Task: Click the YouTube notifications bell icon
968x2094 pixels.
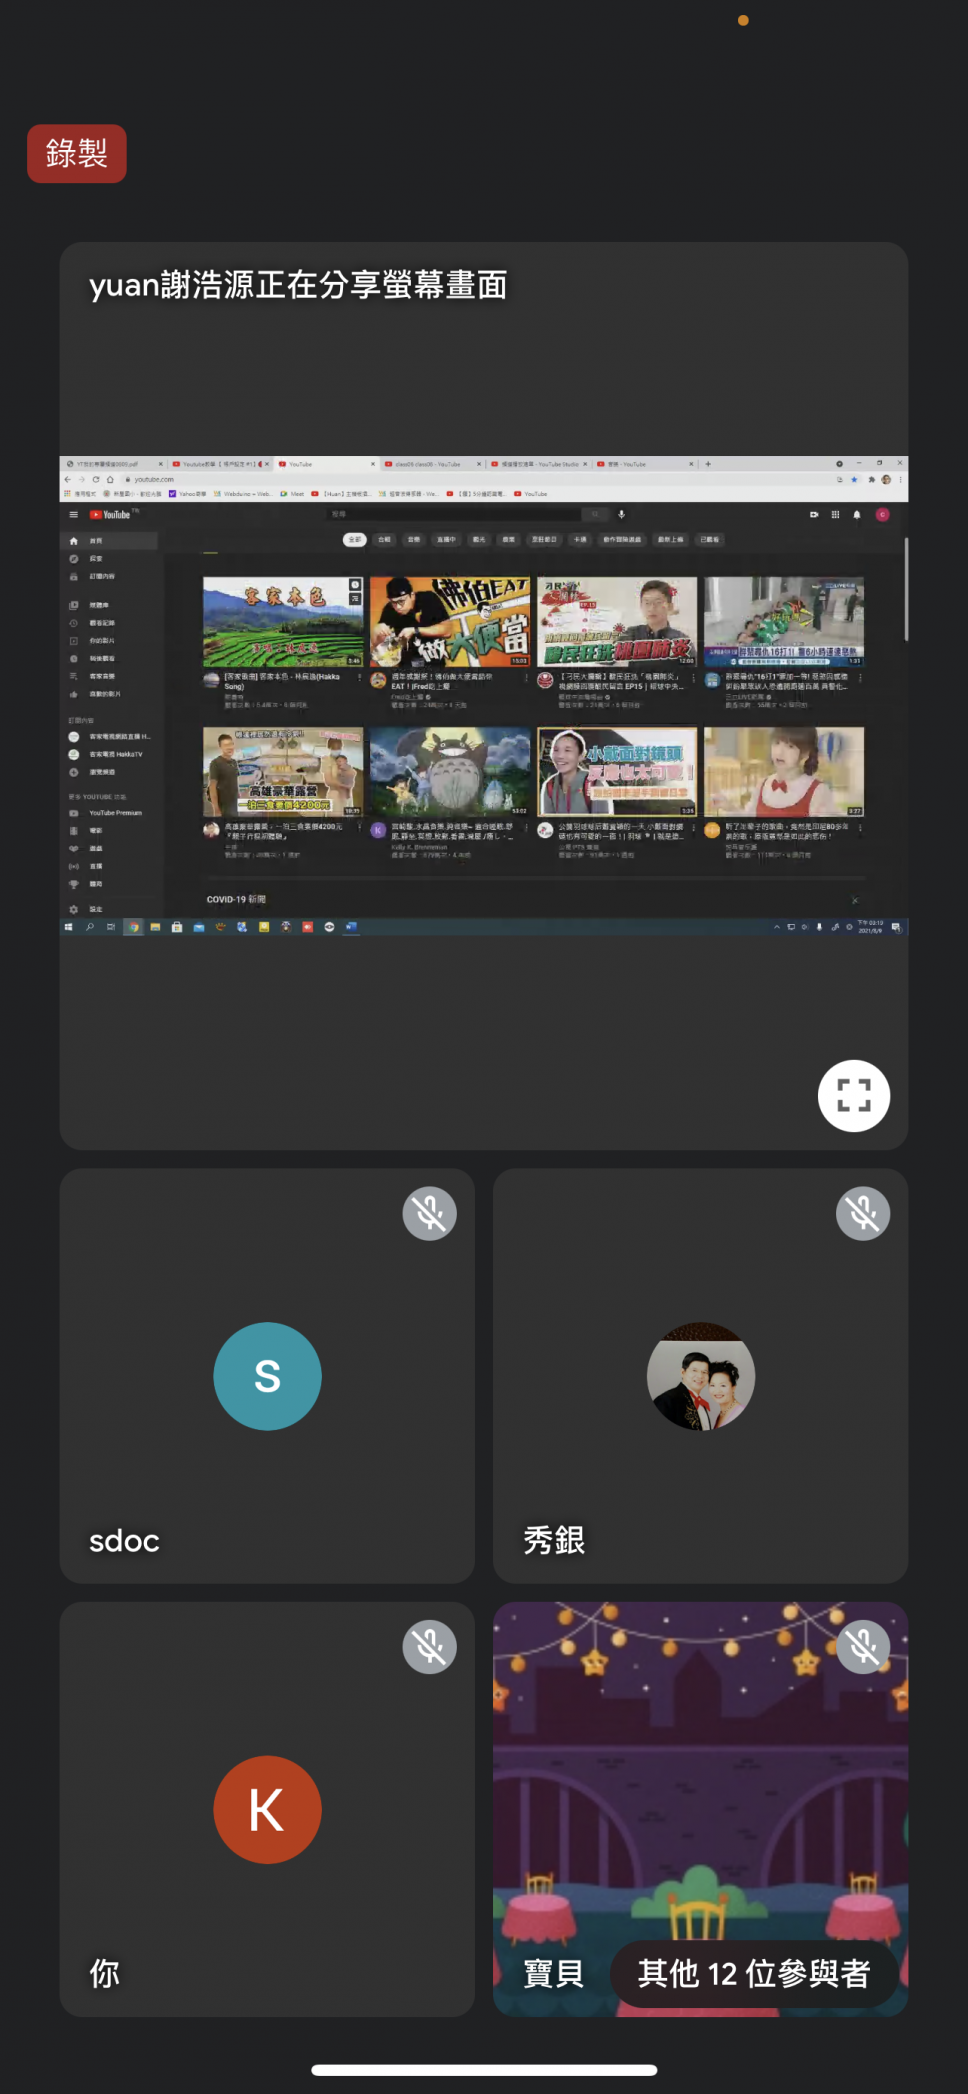Action: [857, 515]
